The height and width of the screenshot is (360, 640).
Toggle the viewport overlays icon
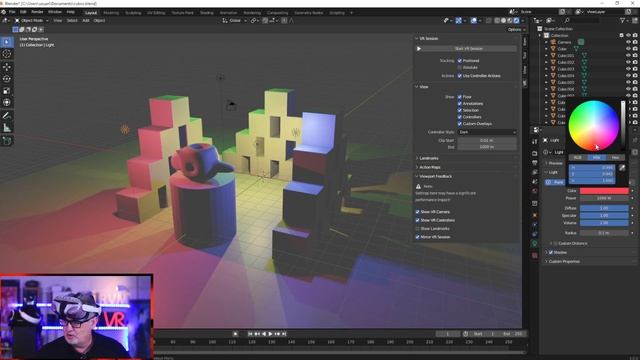(x=473, y=20)
